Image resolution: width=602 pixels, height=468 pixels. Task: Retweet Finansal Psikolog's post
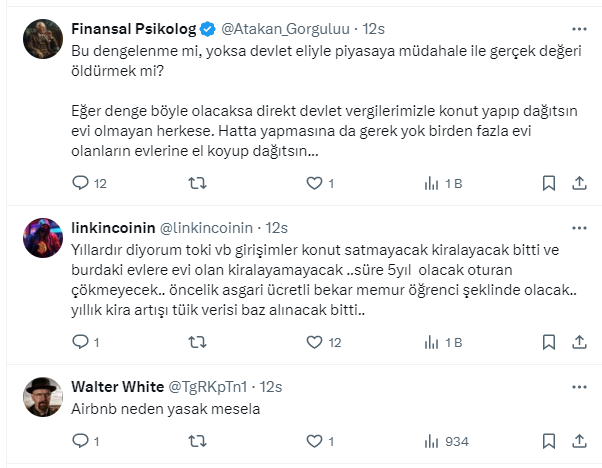point(198,183)
